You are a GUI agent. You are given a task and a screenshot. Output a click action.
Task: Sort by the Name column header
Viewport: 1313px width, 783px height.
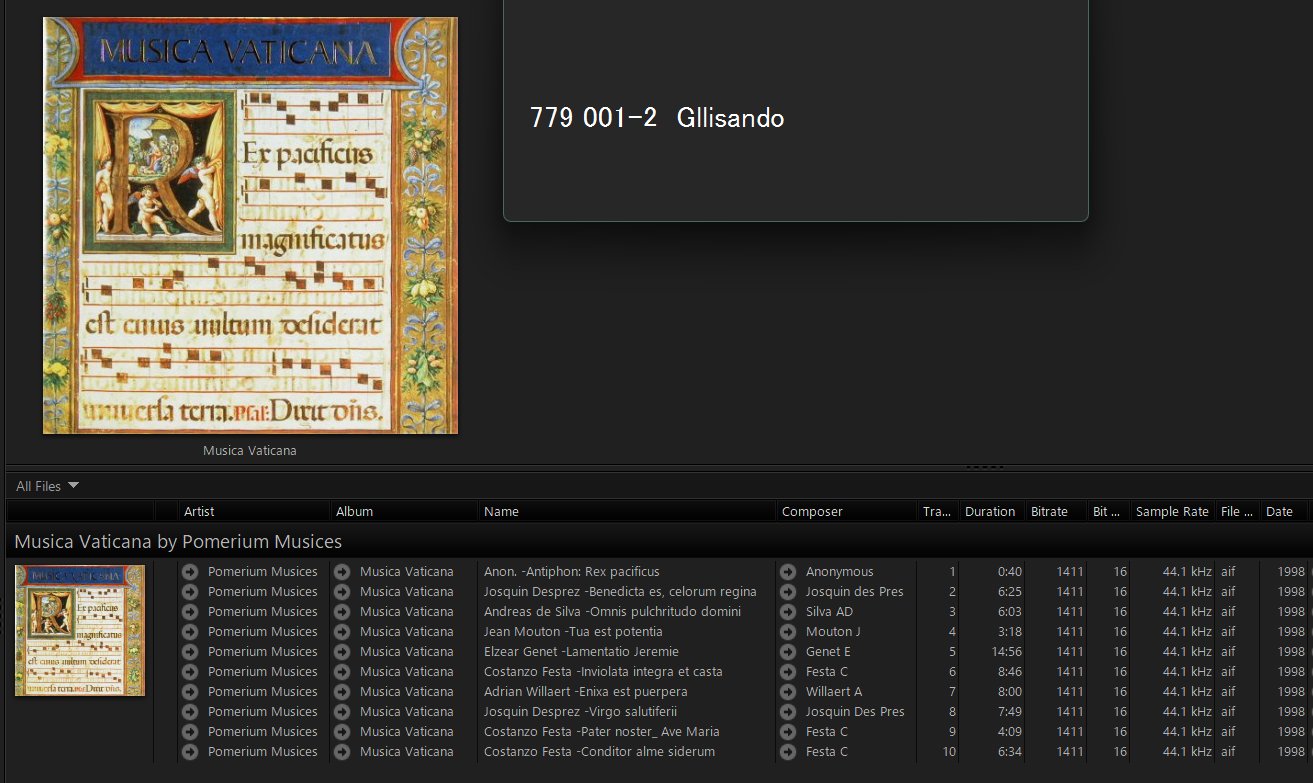pyautogui.click(x=627, y=511)
